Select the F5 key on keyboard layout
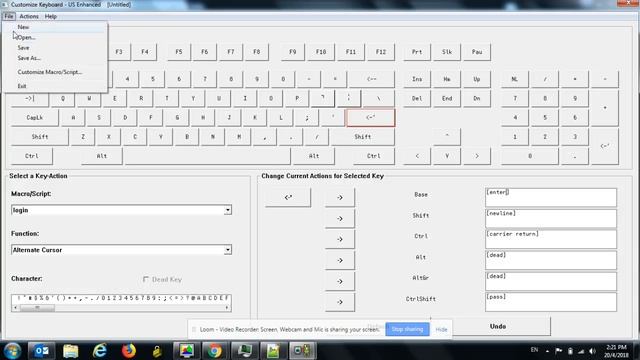 pos(179,52)
